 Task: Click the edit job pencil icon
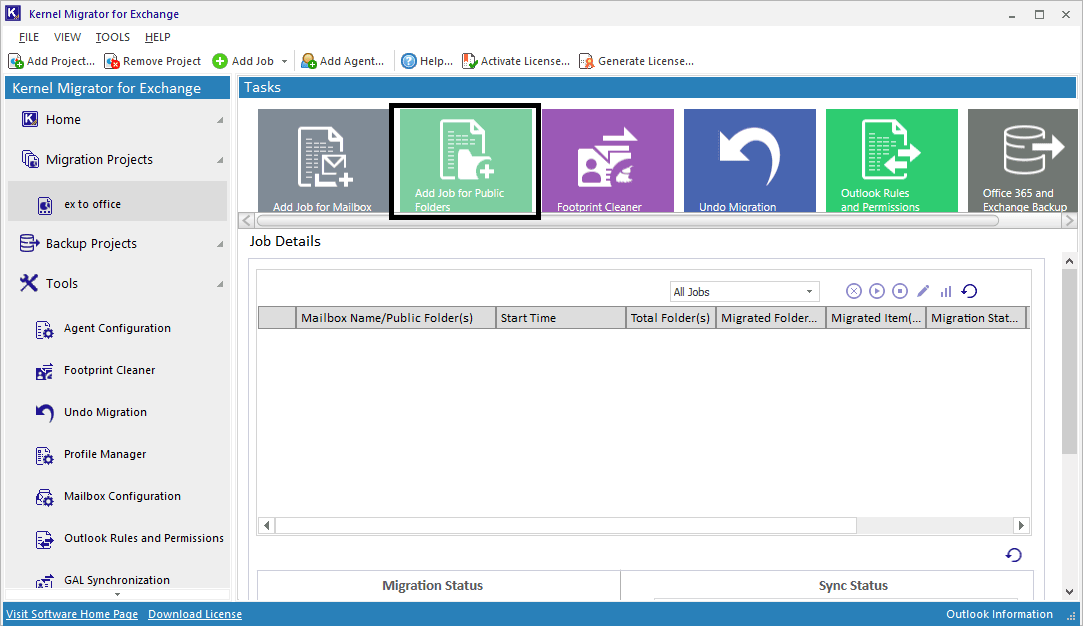(923, 292)
